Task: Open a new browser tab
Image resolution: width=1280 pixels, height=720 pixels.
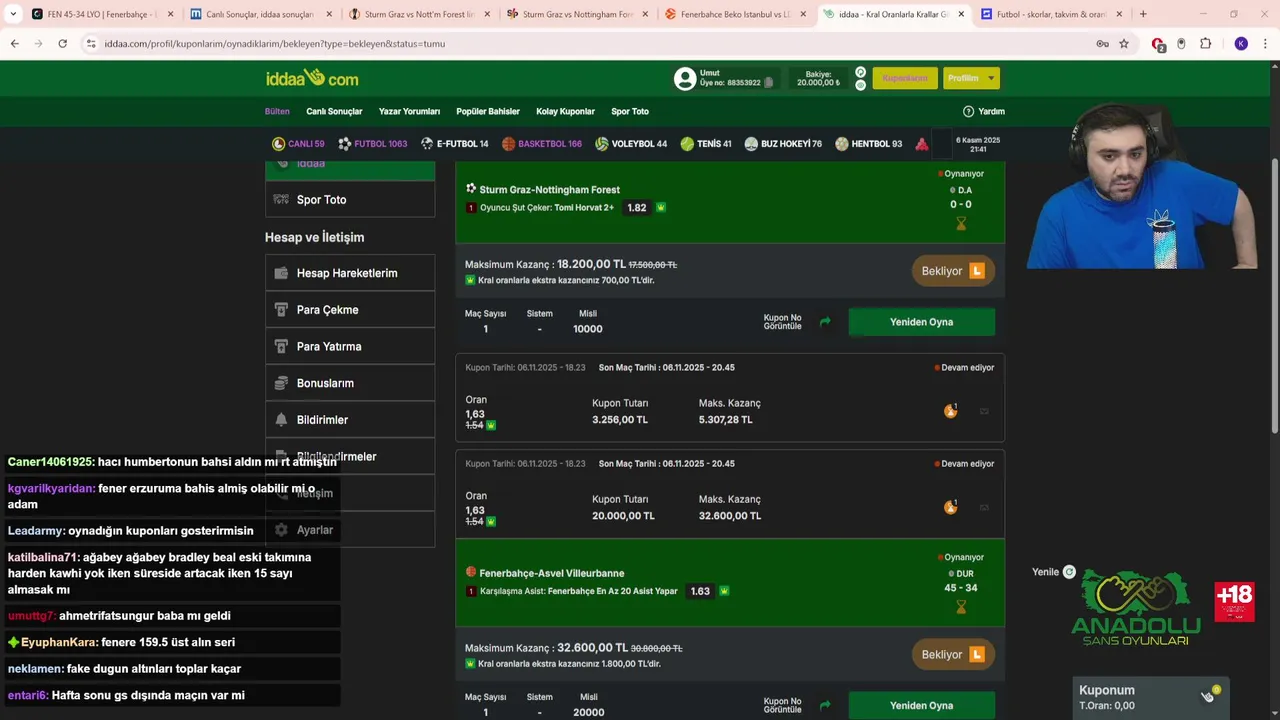Action: [x=1143, y=14]
